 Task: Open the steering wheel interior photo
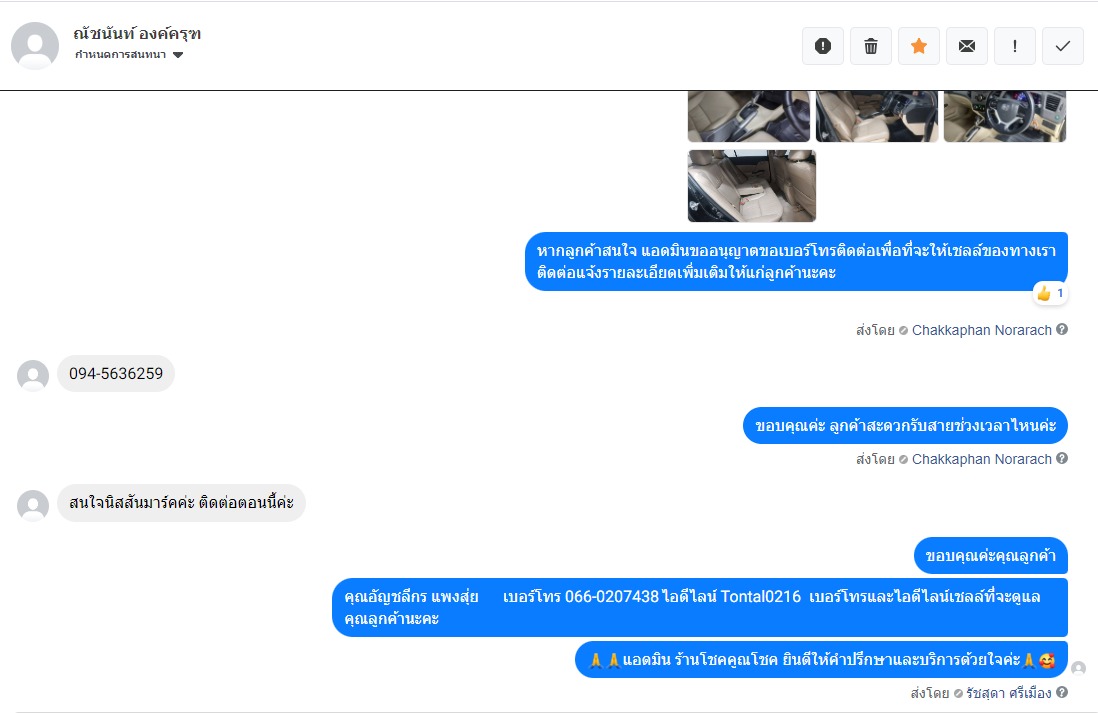pyautogui.click(x=1005, y=116)
